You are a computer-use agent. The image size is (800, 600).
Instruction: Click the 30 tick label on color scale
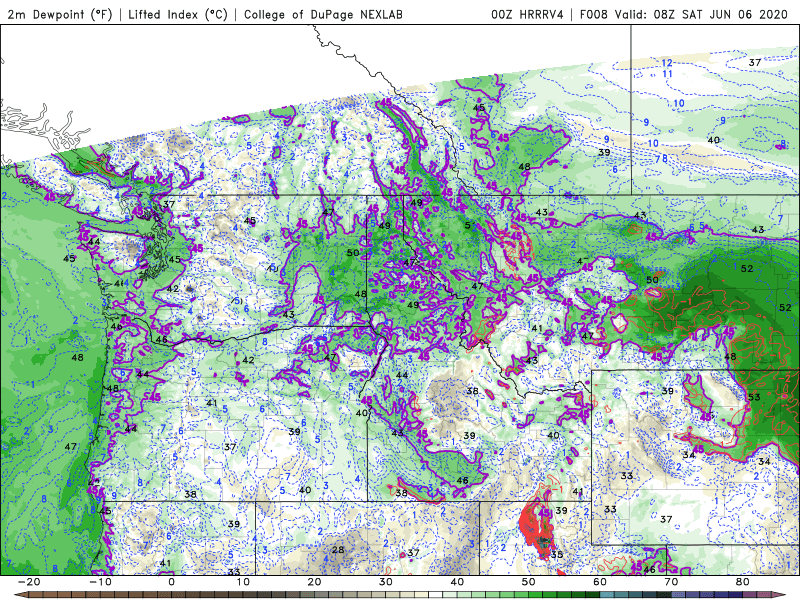pyautogui.click(x=386, y=582)
